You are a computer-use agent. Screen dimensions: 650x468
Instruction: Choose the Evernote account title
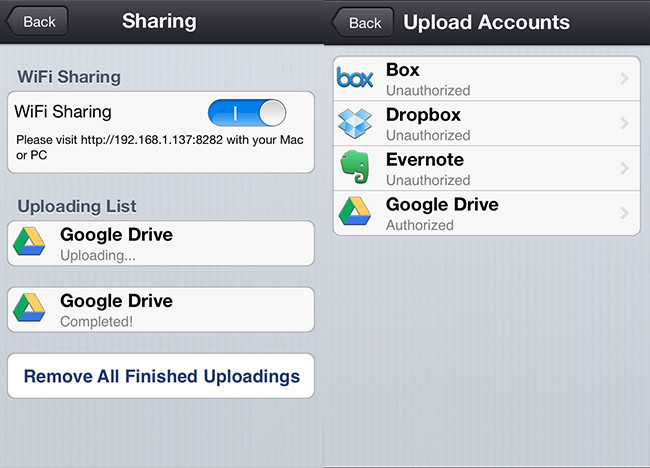425,160
